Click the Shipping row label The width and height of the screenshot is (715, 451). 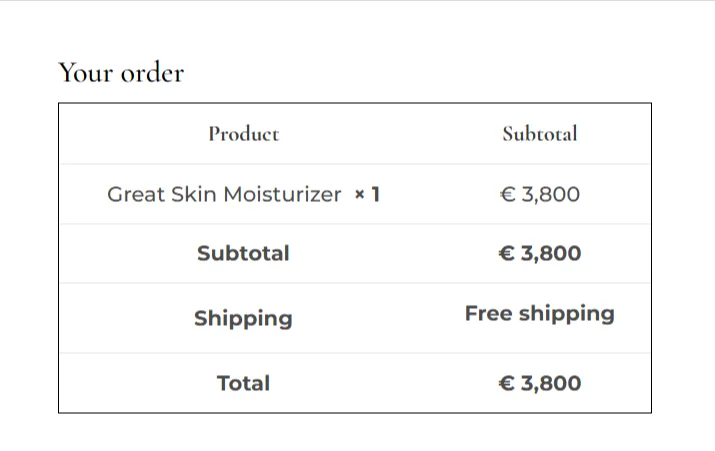tap(243, 318)
